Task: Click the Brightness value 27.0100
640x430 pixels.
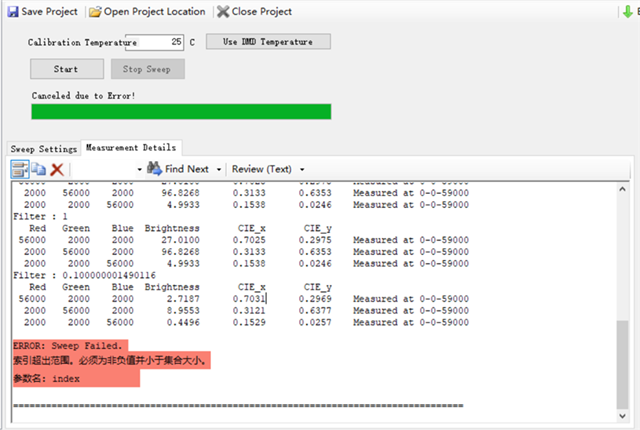Action: point(180,240)
